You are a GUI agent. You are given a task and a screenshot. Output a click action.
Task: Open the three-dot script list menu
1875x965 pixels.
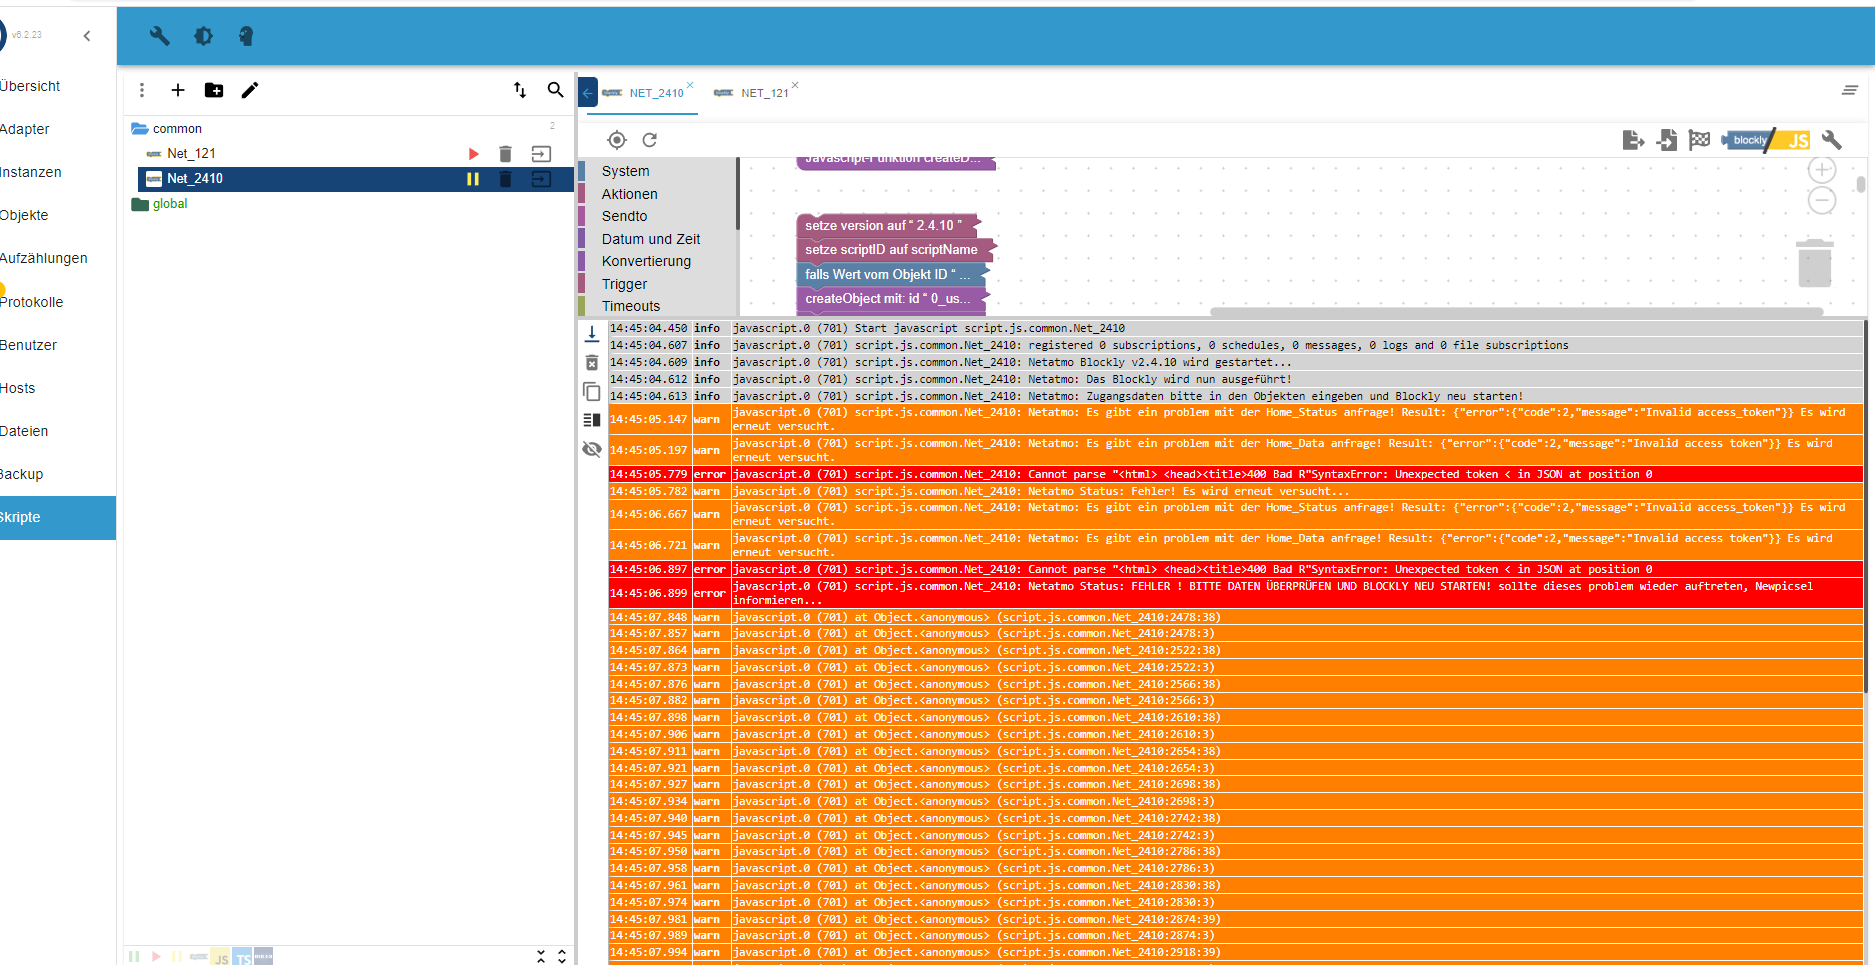tap(142, 90)
